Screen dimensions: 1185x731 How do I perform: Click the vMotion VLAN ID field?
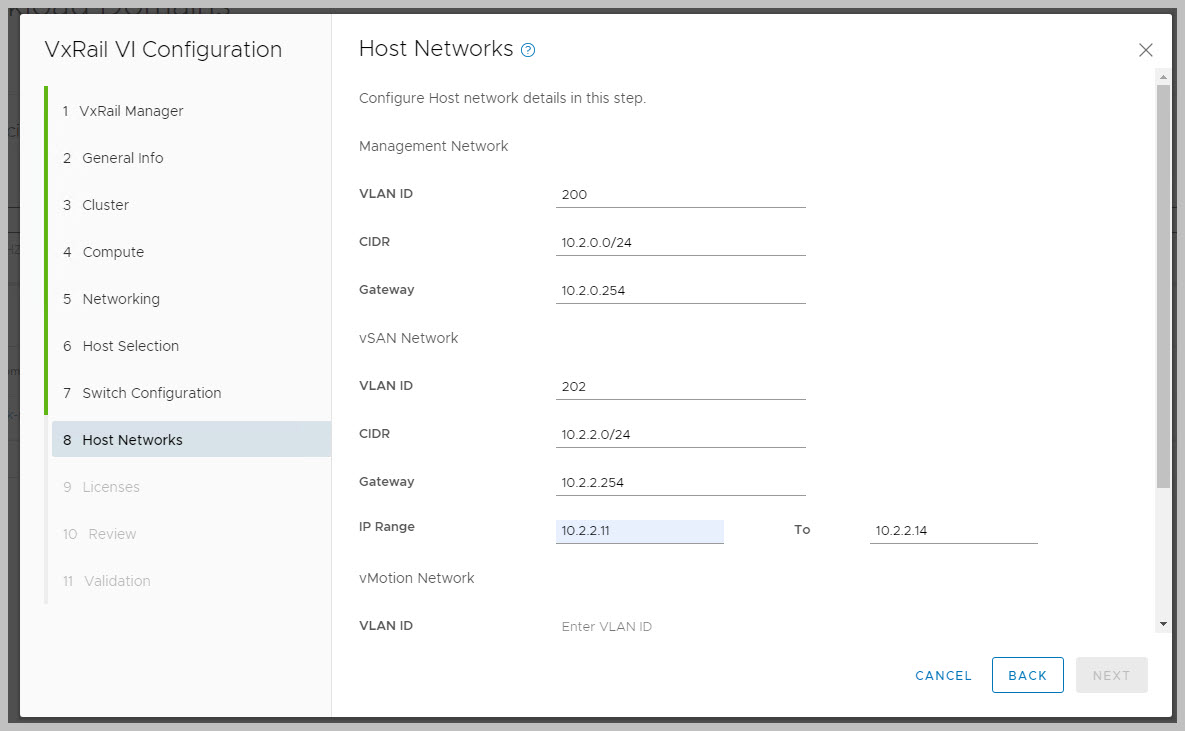coord(680,627)
